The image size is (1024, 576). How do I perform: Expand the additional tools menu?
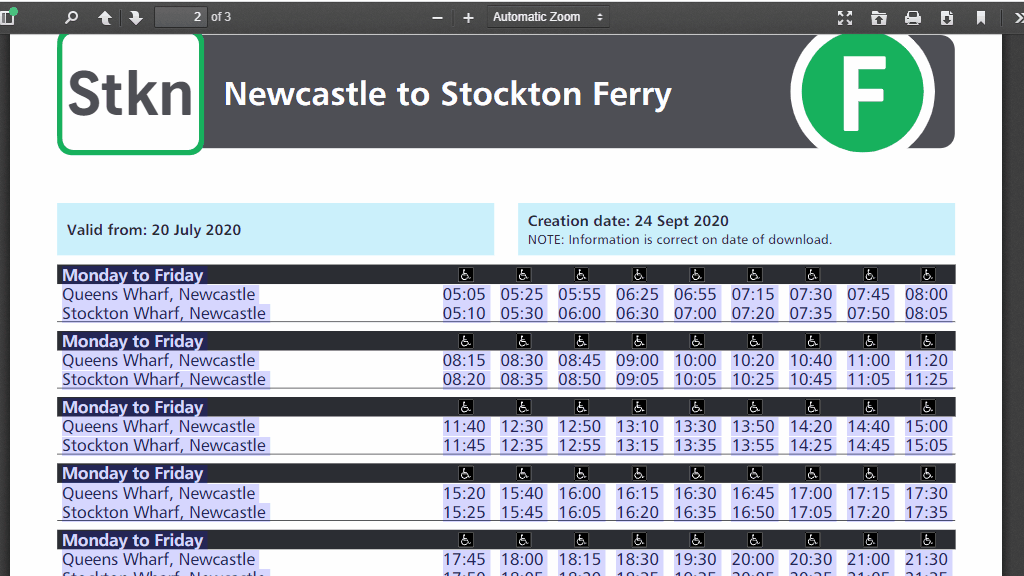(x=1017, y=17)
